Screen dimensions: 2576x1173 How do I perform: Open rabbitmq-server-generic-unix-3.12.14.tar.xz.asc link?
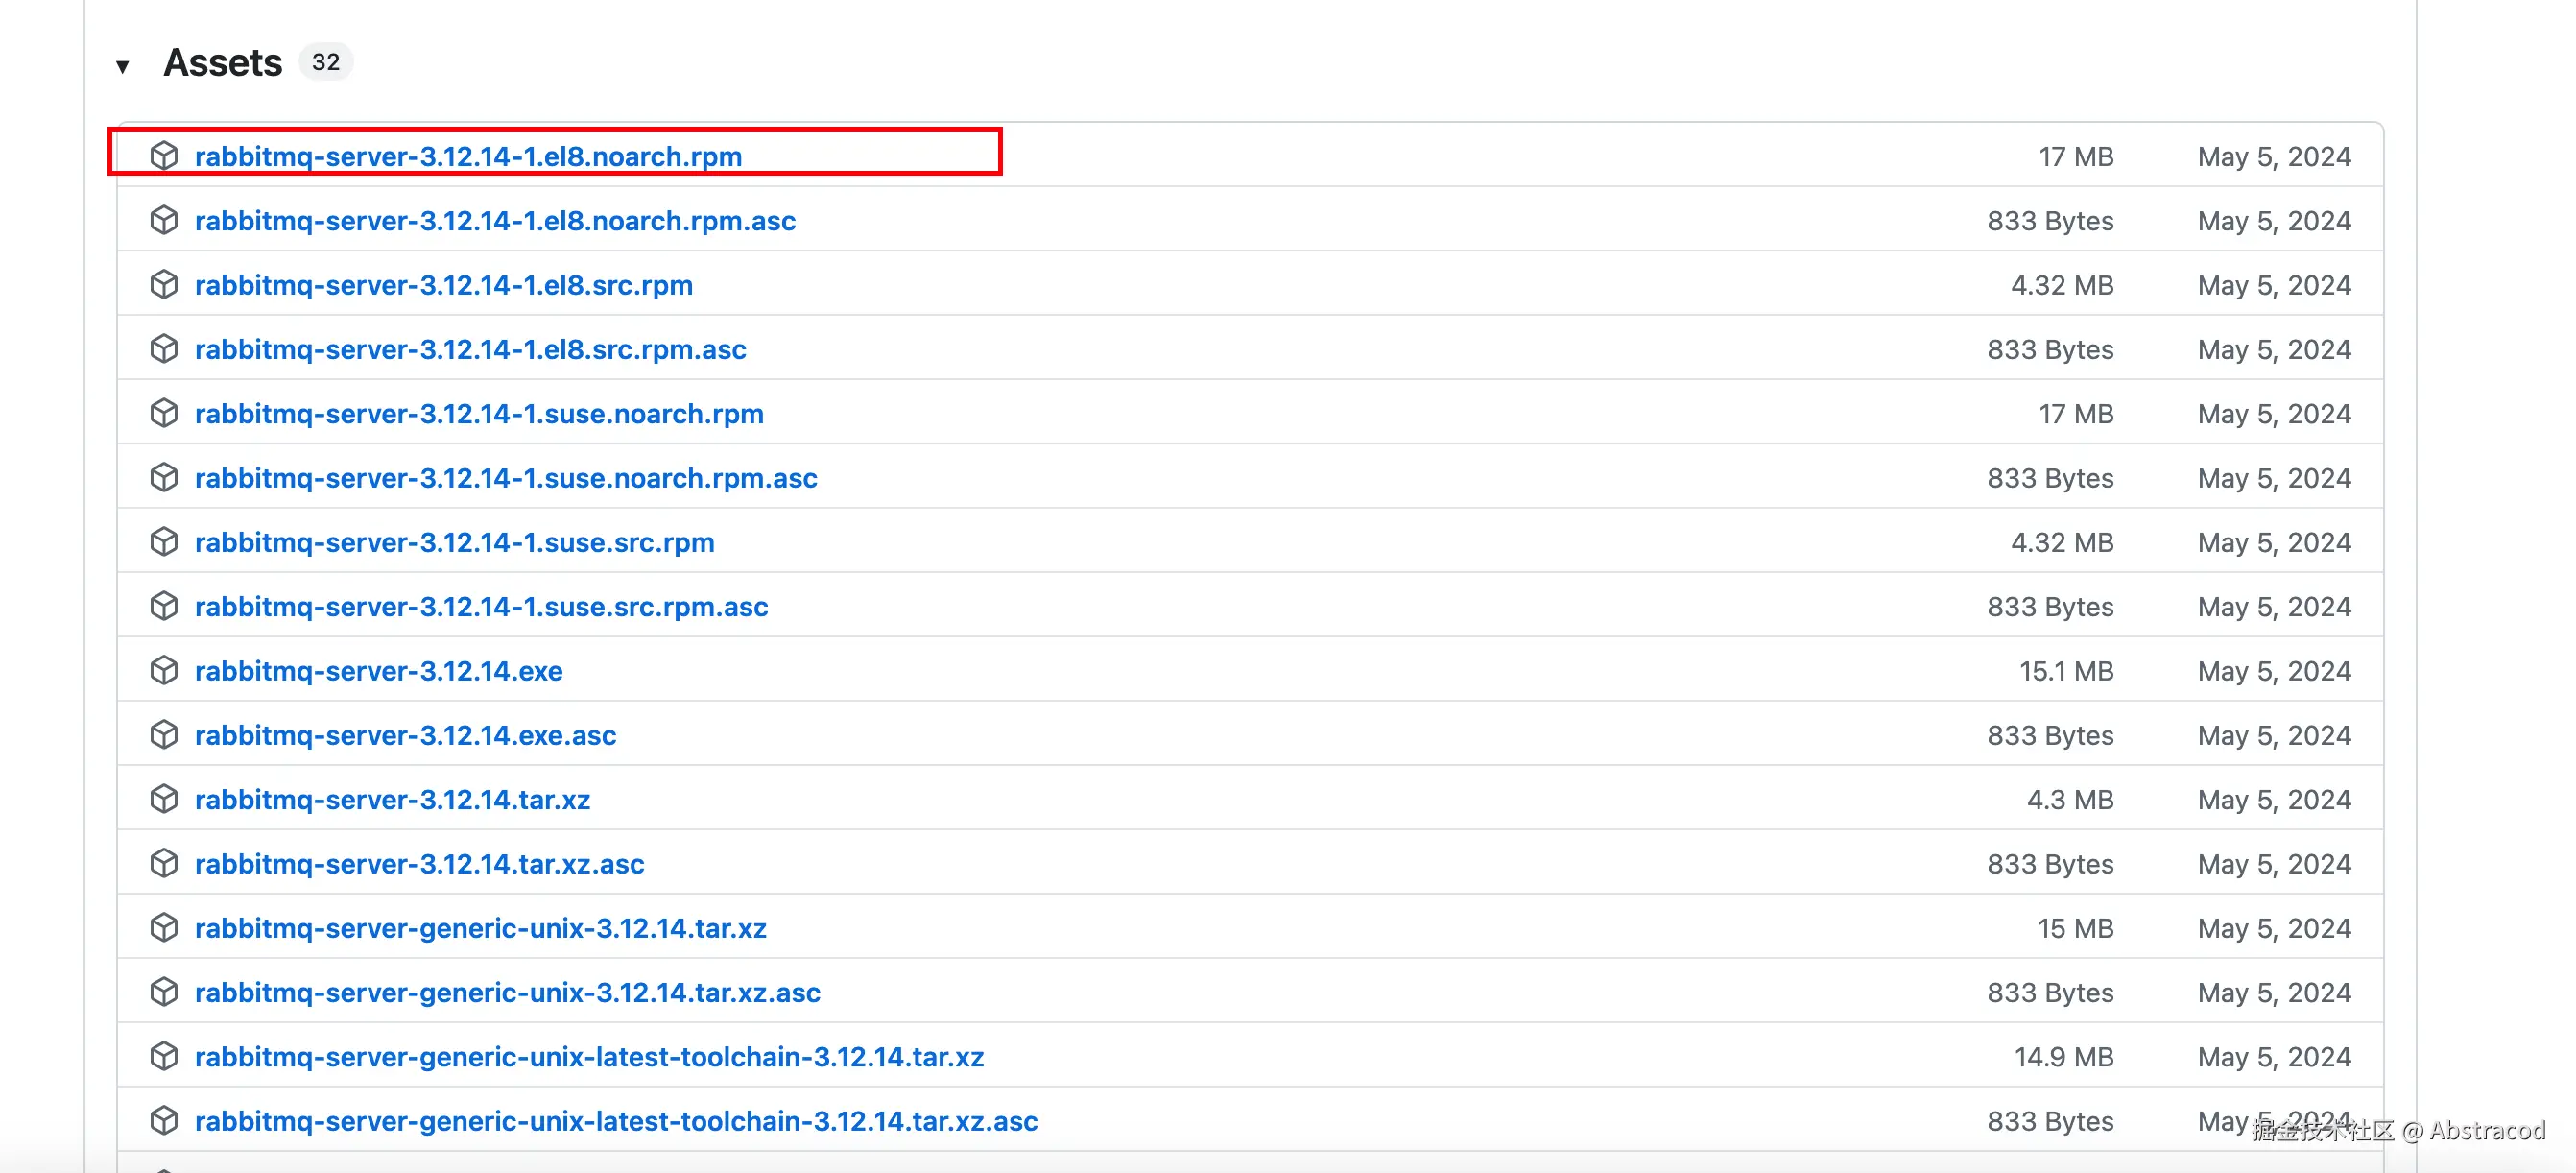click(508, 993)
